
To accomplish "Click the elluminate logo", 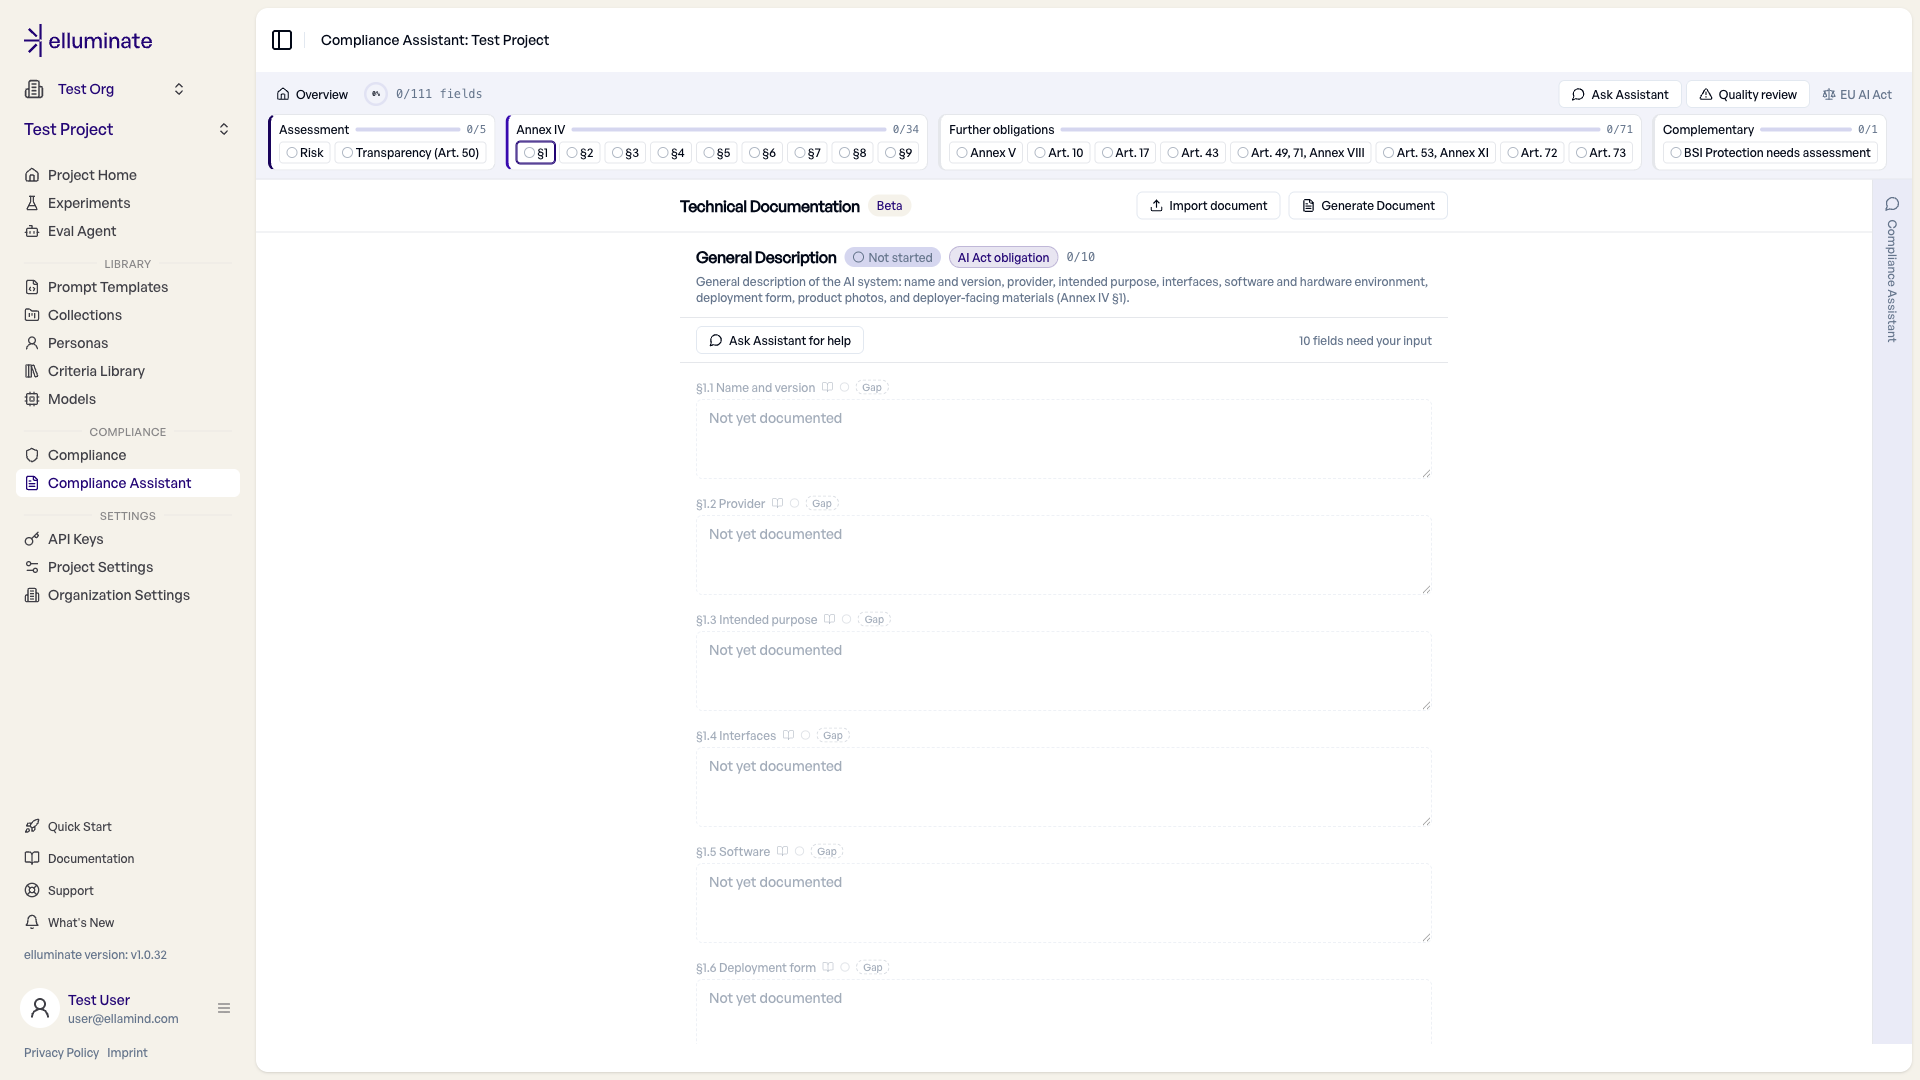I will (x=88, y=40).
